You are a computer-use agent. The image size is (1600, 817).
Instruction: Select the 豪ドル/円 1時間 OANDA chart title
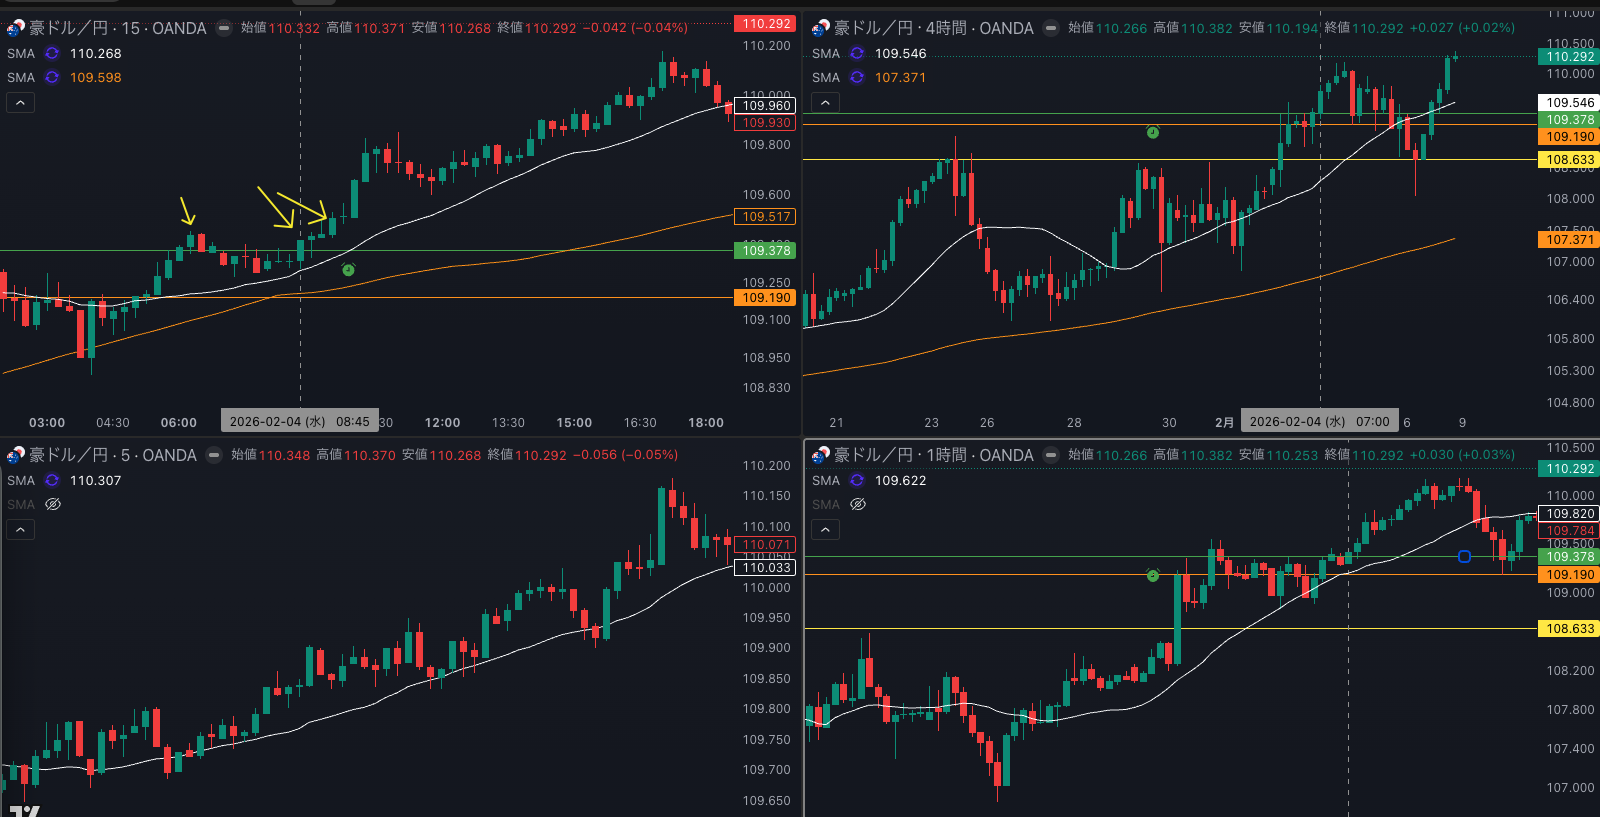(933, 455)
